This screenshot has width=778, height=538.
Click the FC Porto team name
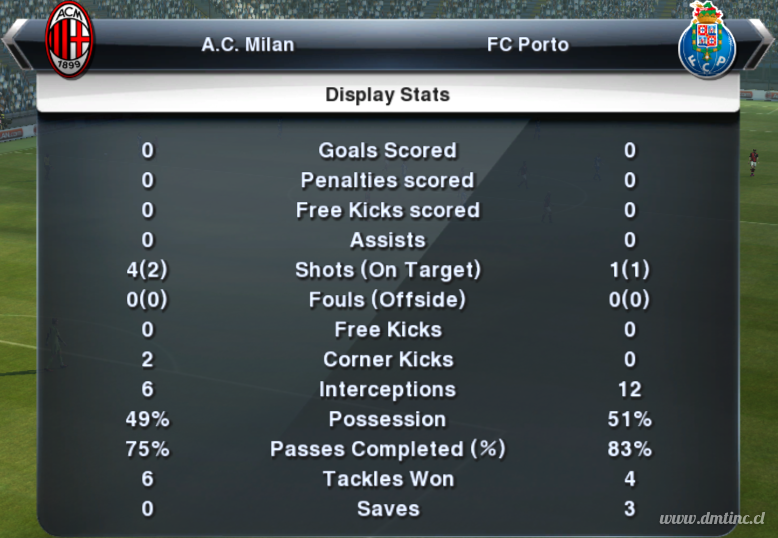click(x=527, y=45)
